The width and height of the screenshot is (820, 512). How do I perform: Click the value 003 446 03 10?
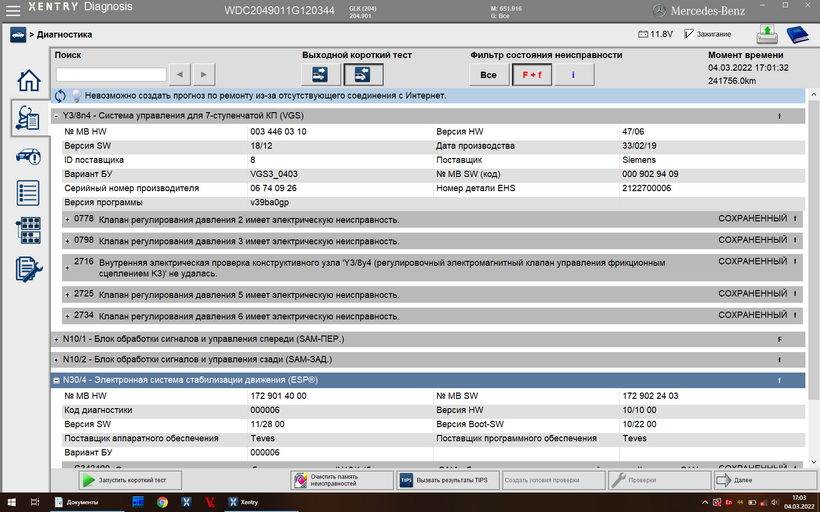[x=278, y=132]
